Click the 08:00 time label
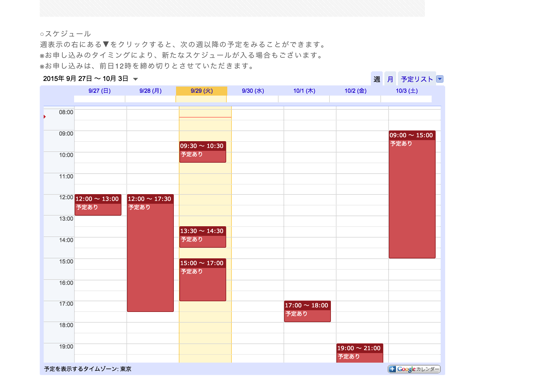548x381 pixels. [x=66, y=112]
